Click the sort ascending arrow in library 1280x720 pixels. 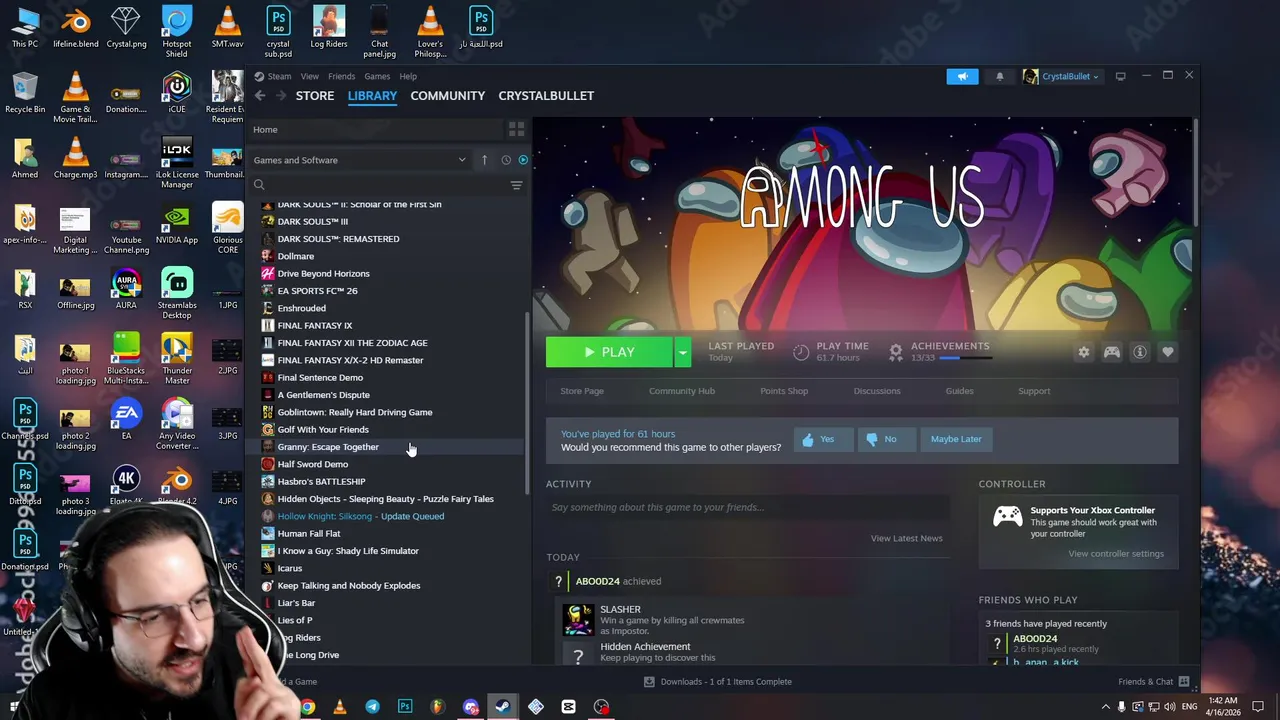click(484, 160)
